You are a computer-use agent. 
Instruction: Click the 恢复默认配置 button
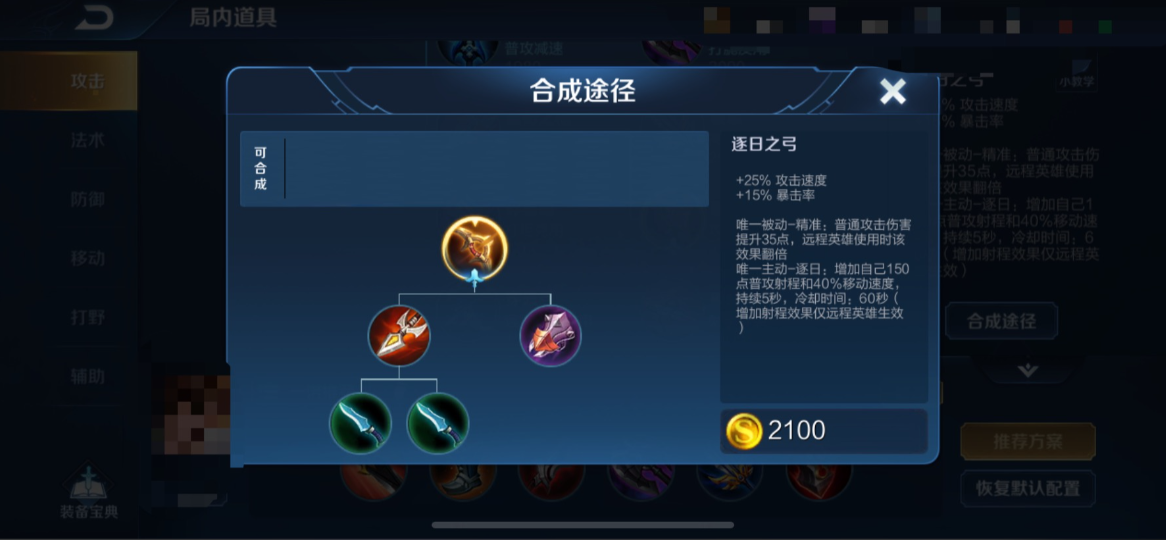(x=1028, y=489)
